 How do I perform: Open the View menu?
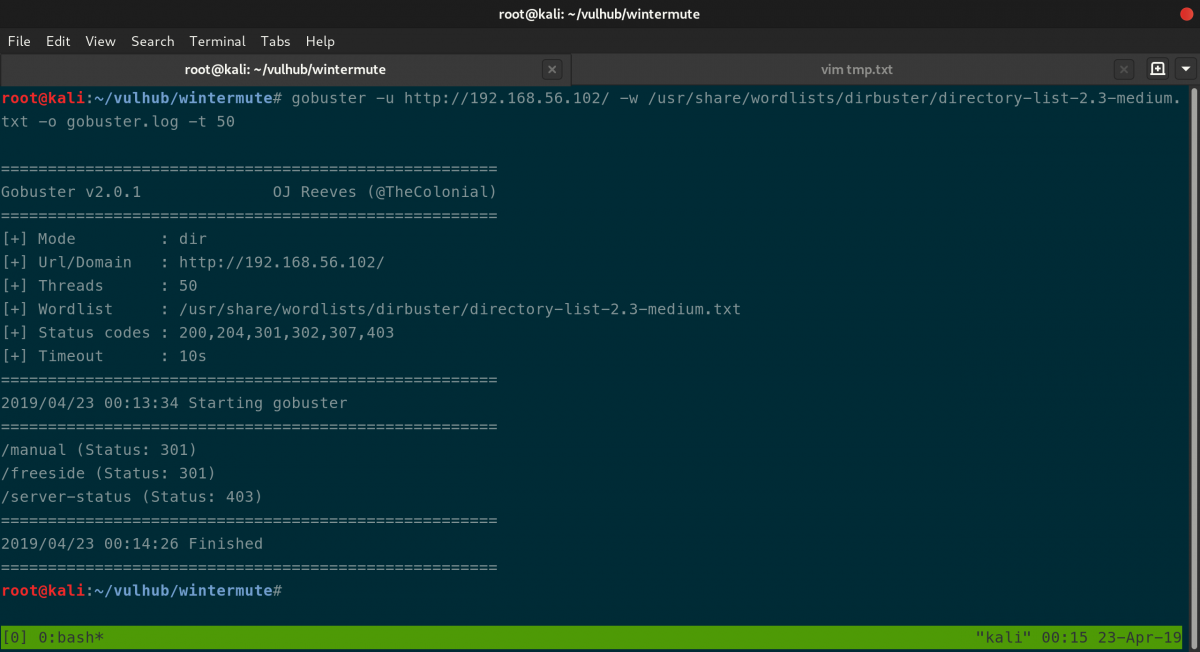tap(100, 41)
